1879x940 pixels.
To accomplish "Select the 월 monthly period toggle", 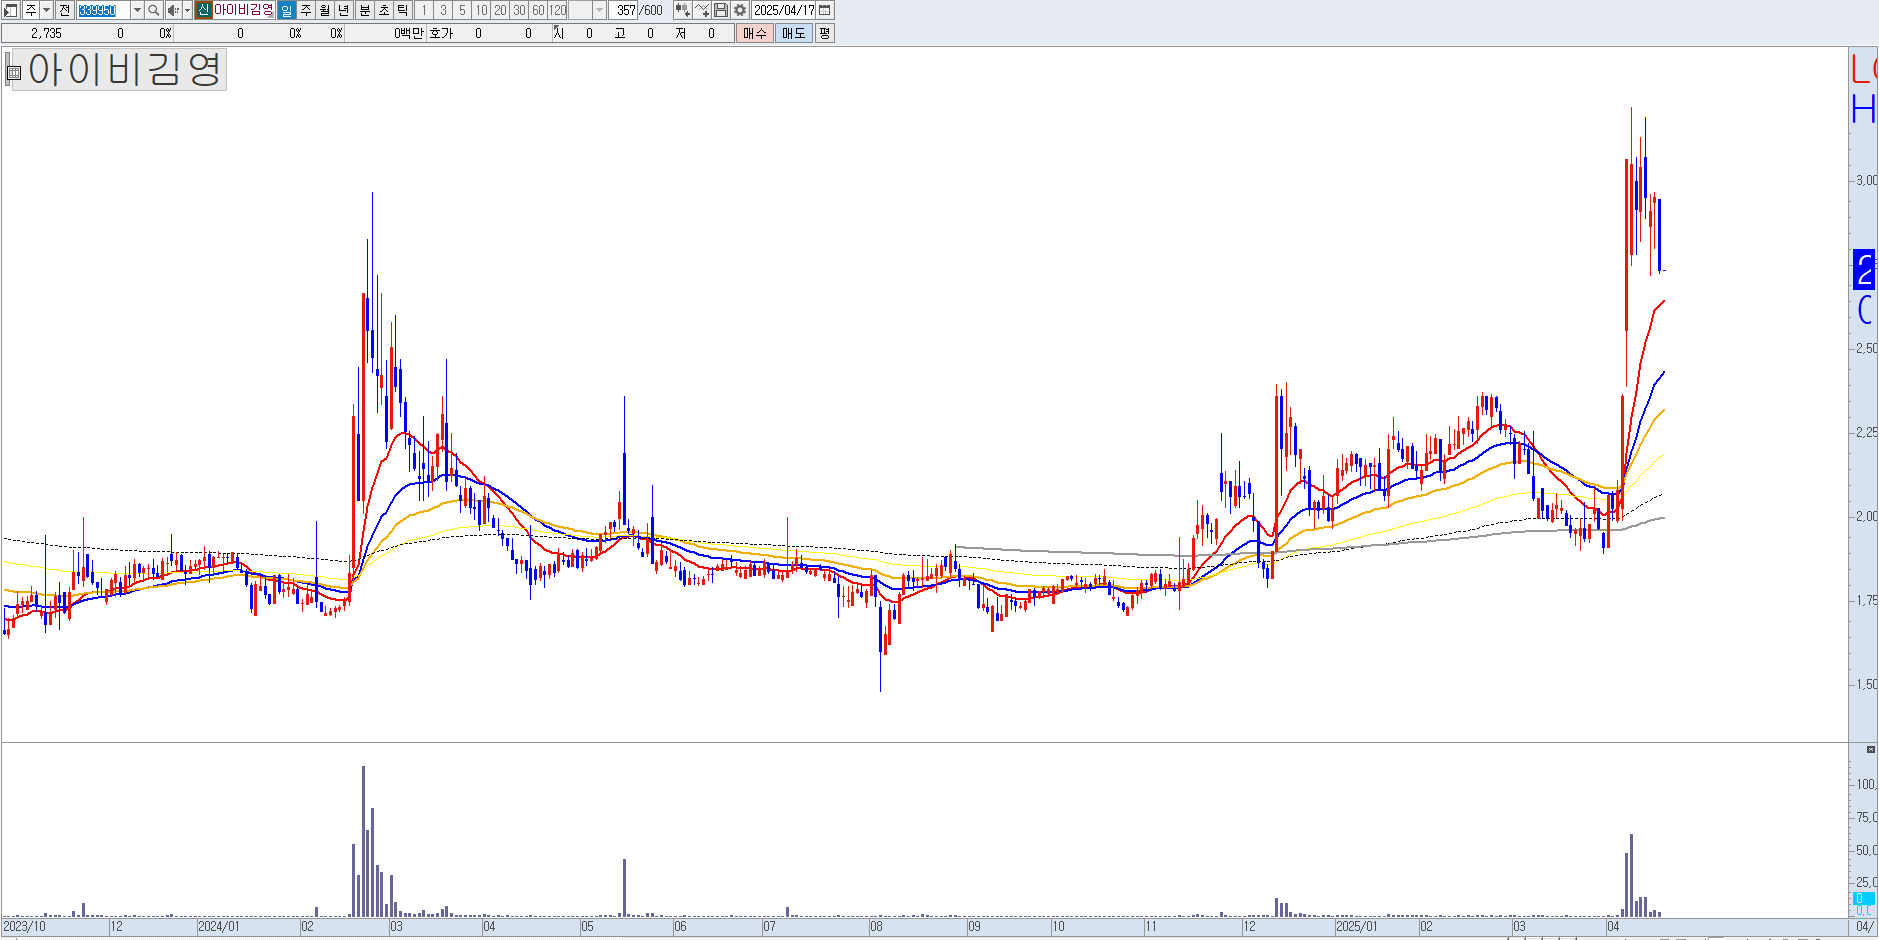I will (x=325, y=10).
